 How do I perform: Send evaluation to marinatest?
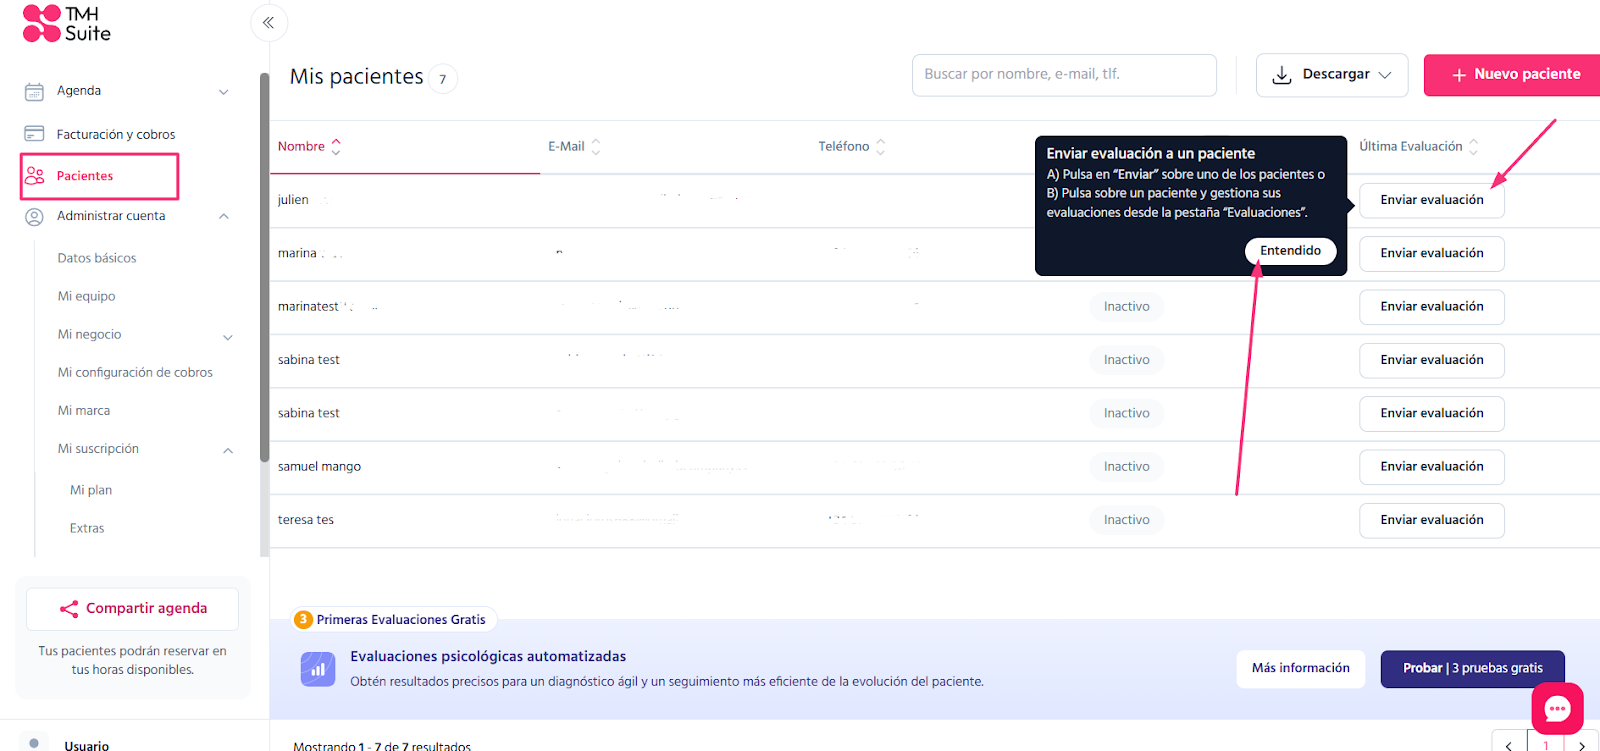point(1432,307)
